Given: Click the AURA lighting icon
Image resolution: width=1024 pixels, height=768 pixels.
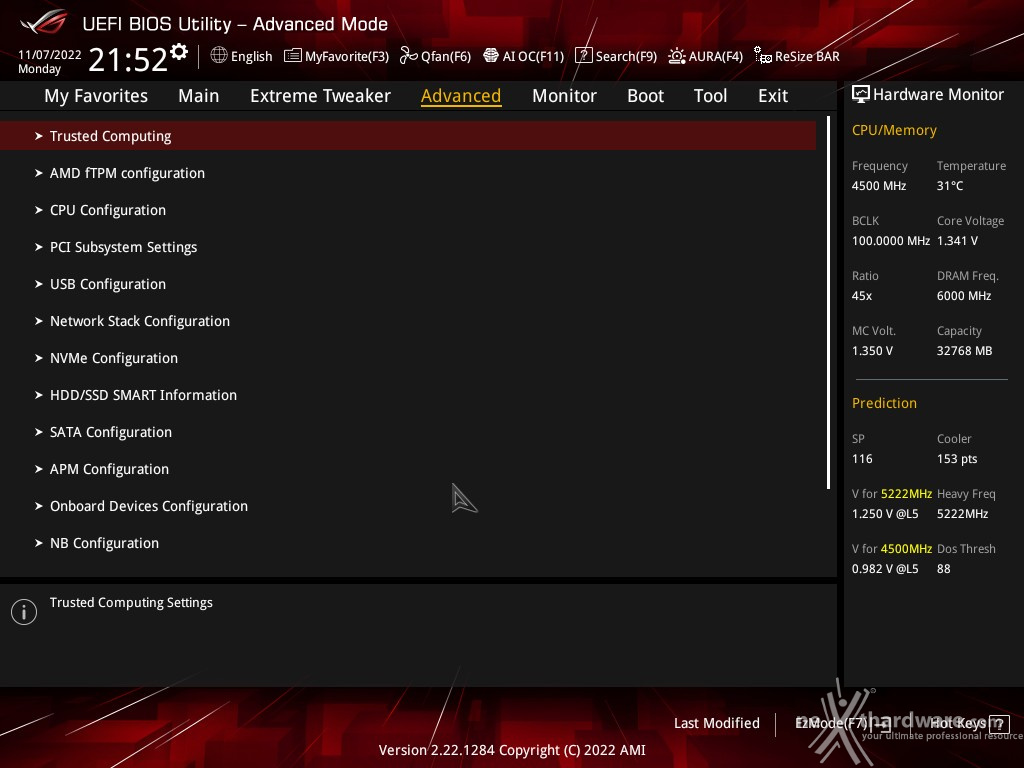Looking at the screenshot, I should 677,56.
